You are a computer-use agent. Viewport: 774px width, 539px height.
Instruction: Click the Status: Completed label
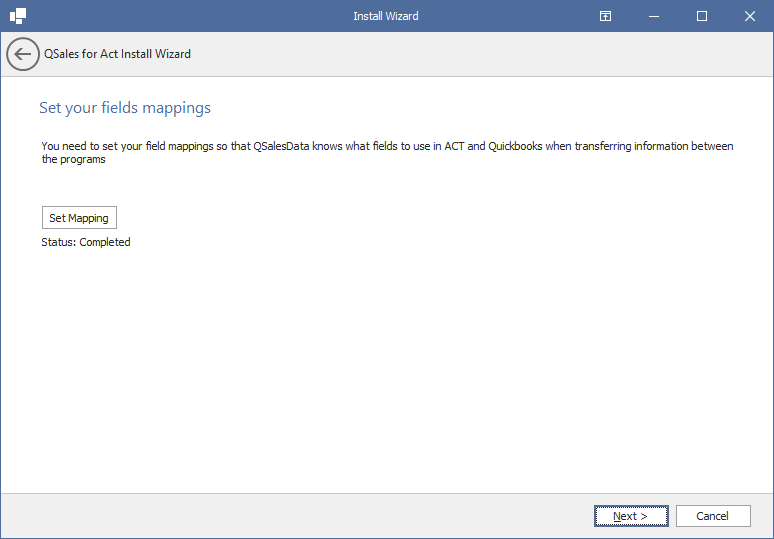[x=86, y=242]
